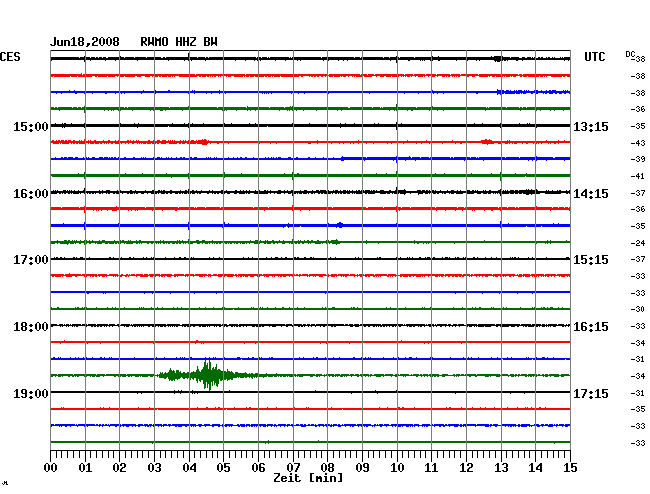Click the Zeit [min] axis title

coord(308,478)
